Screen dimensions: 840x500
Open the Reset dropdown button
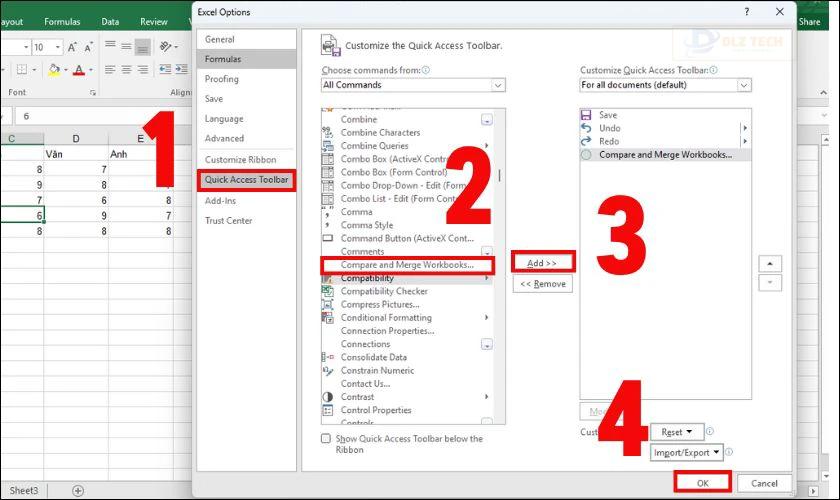click(x=677, y=432)
